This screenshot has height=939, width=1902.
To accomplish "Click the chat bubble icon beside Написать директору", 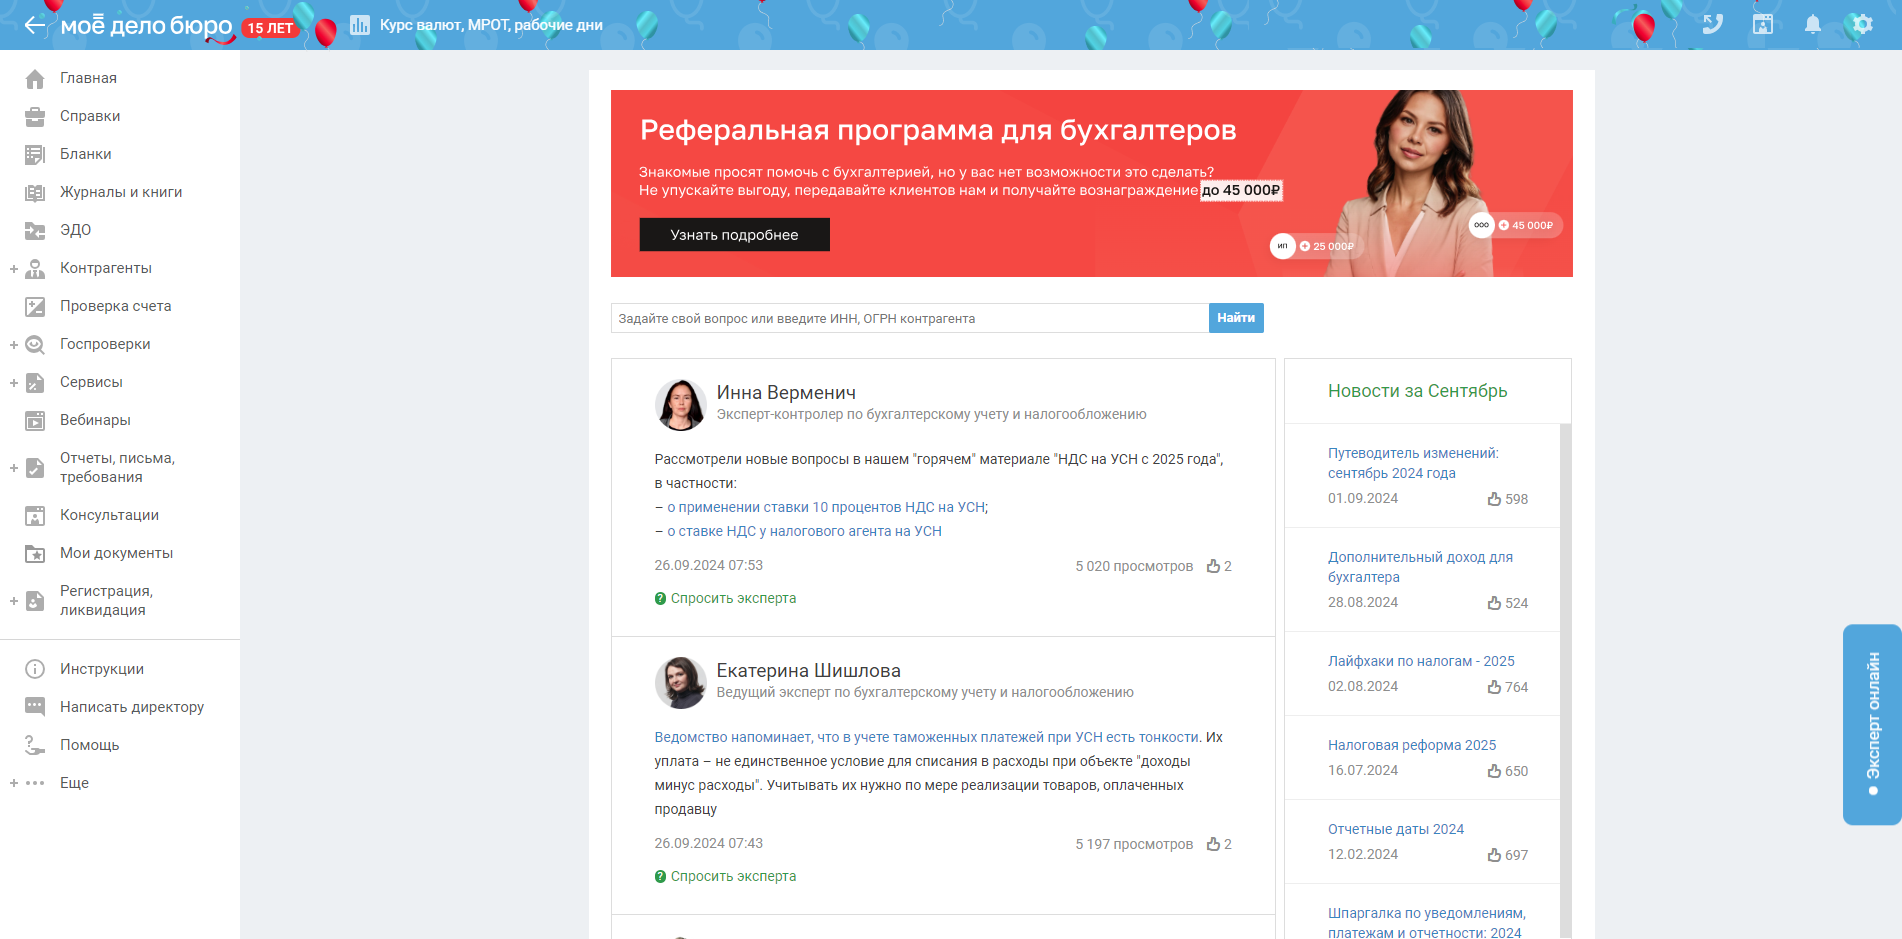I will point(35,707).
